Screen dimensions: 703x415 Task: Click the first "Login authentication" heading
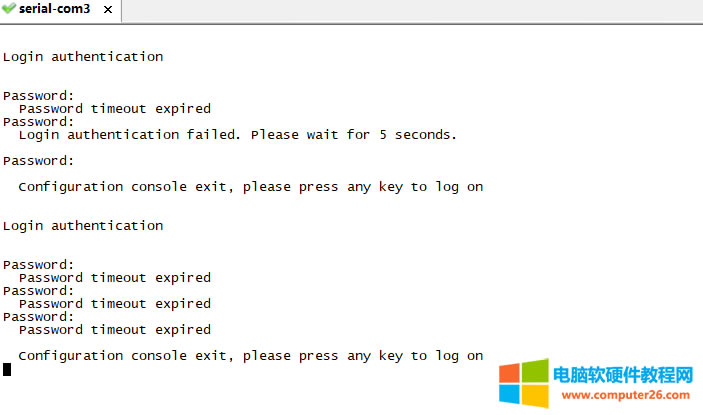coord(82,57)
